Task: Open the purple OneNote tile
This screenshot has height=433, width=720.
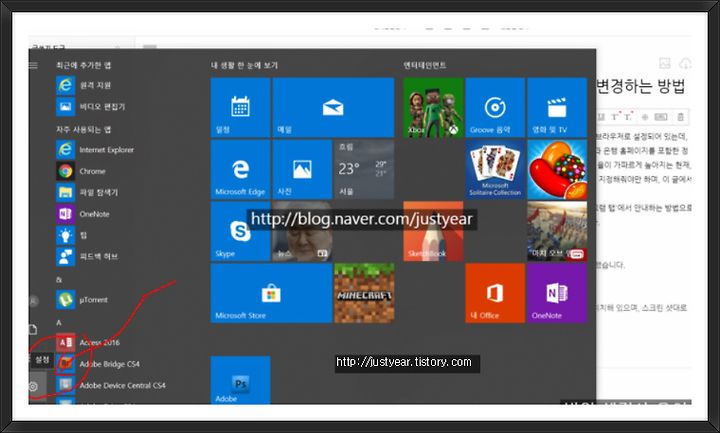Action: [557, 293]
